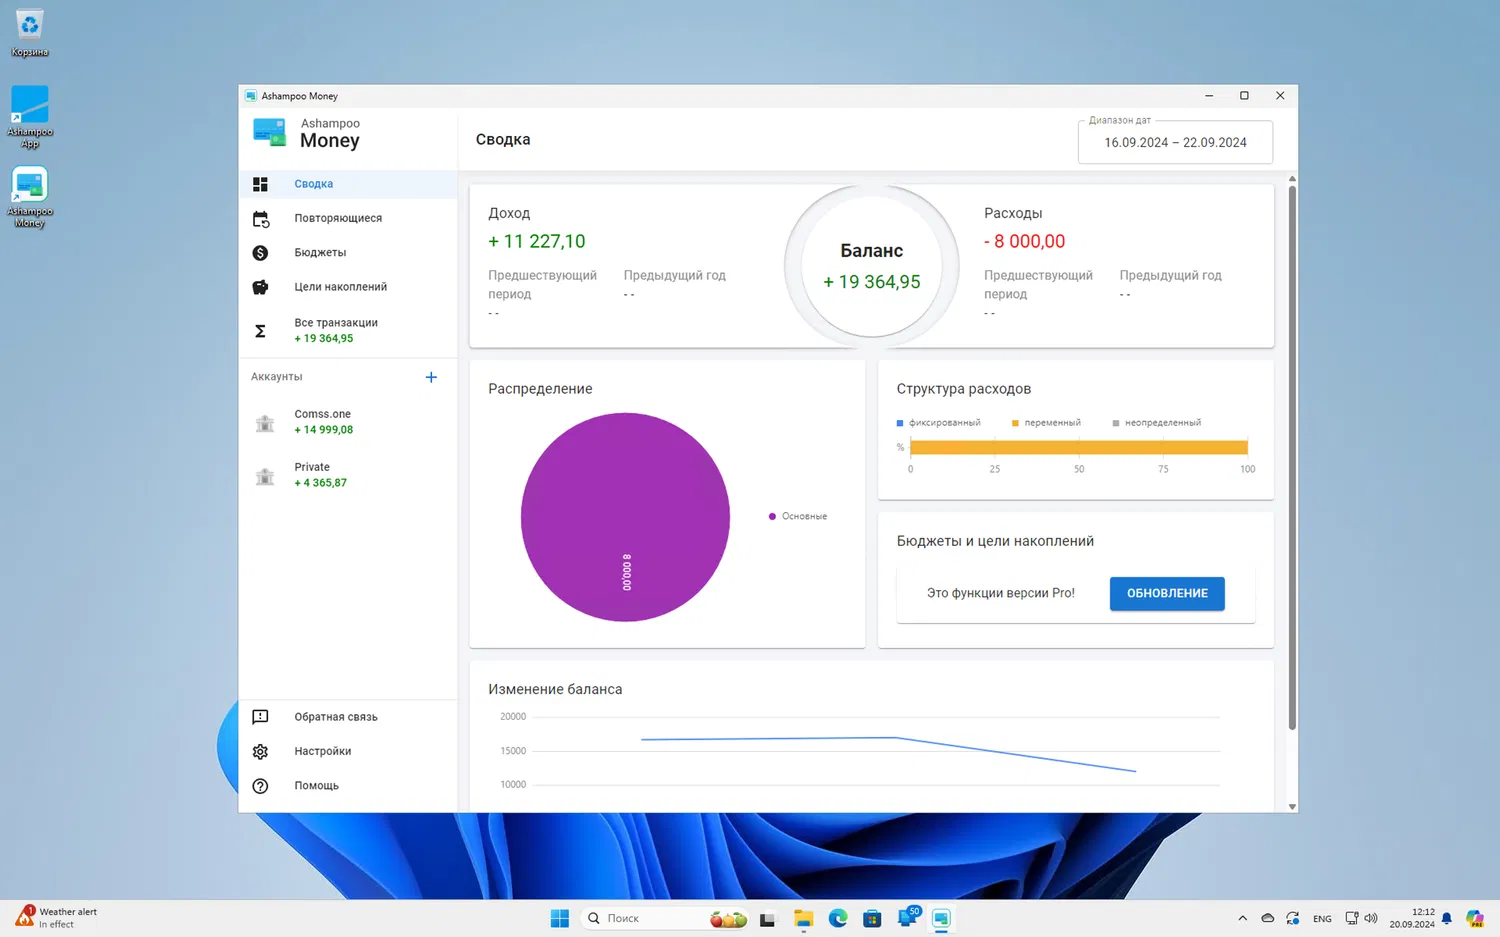The image size is (1500, 937).
Task: Open Task View from the taskbar
Action: coord(767,919)
